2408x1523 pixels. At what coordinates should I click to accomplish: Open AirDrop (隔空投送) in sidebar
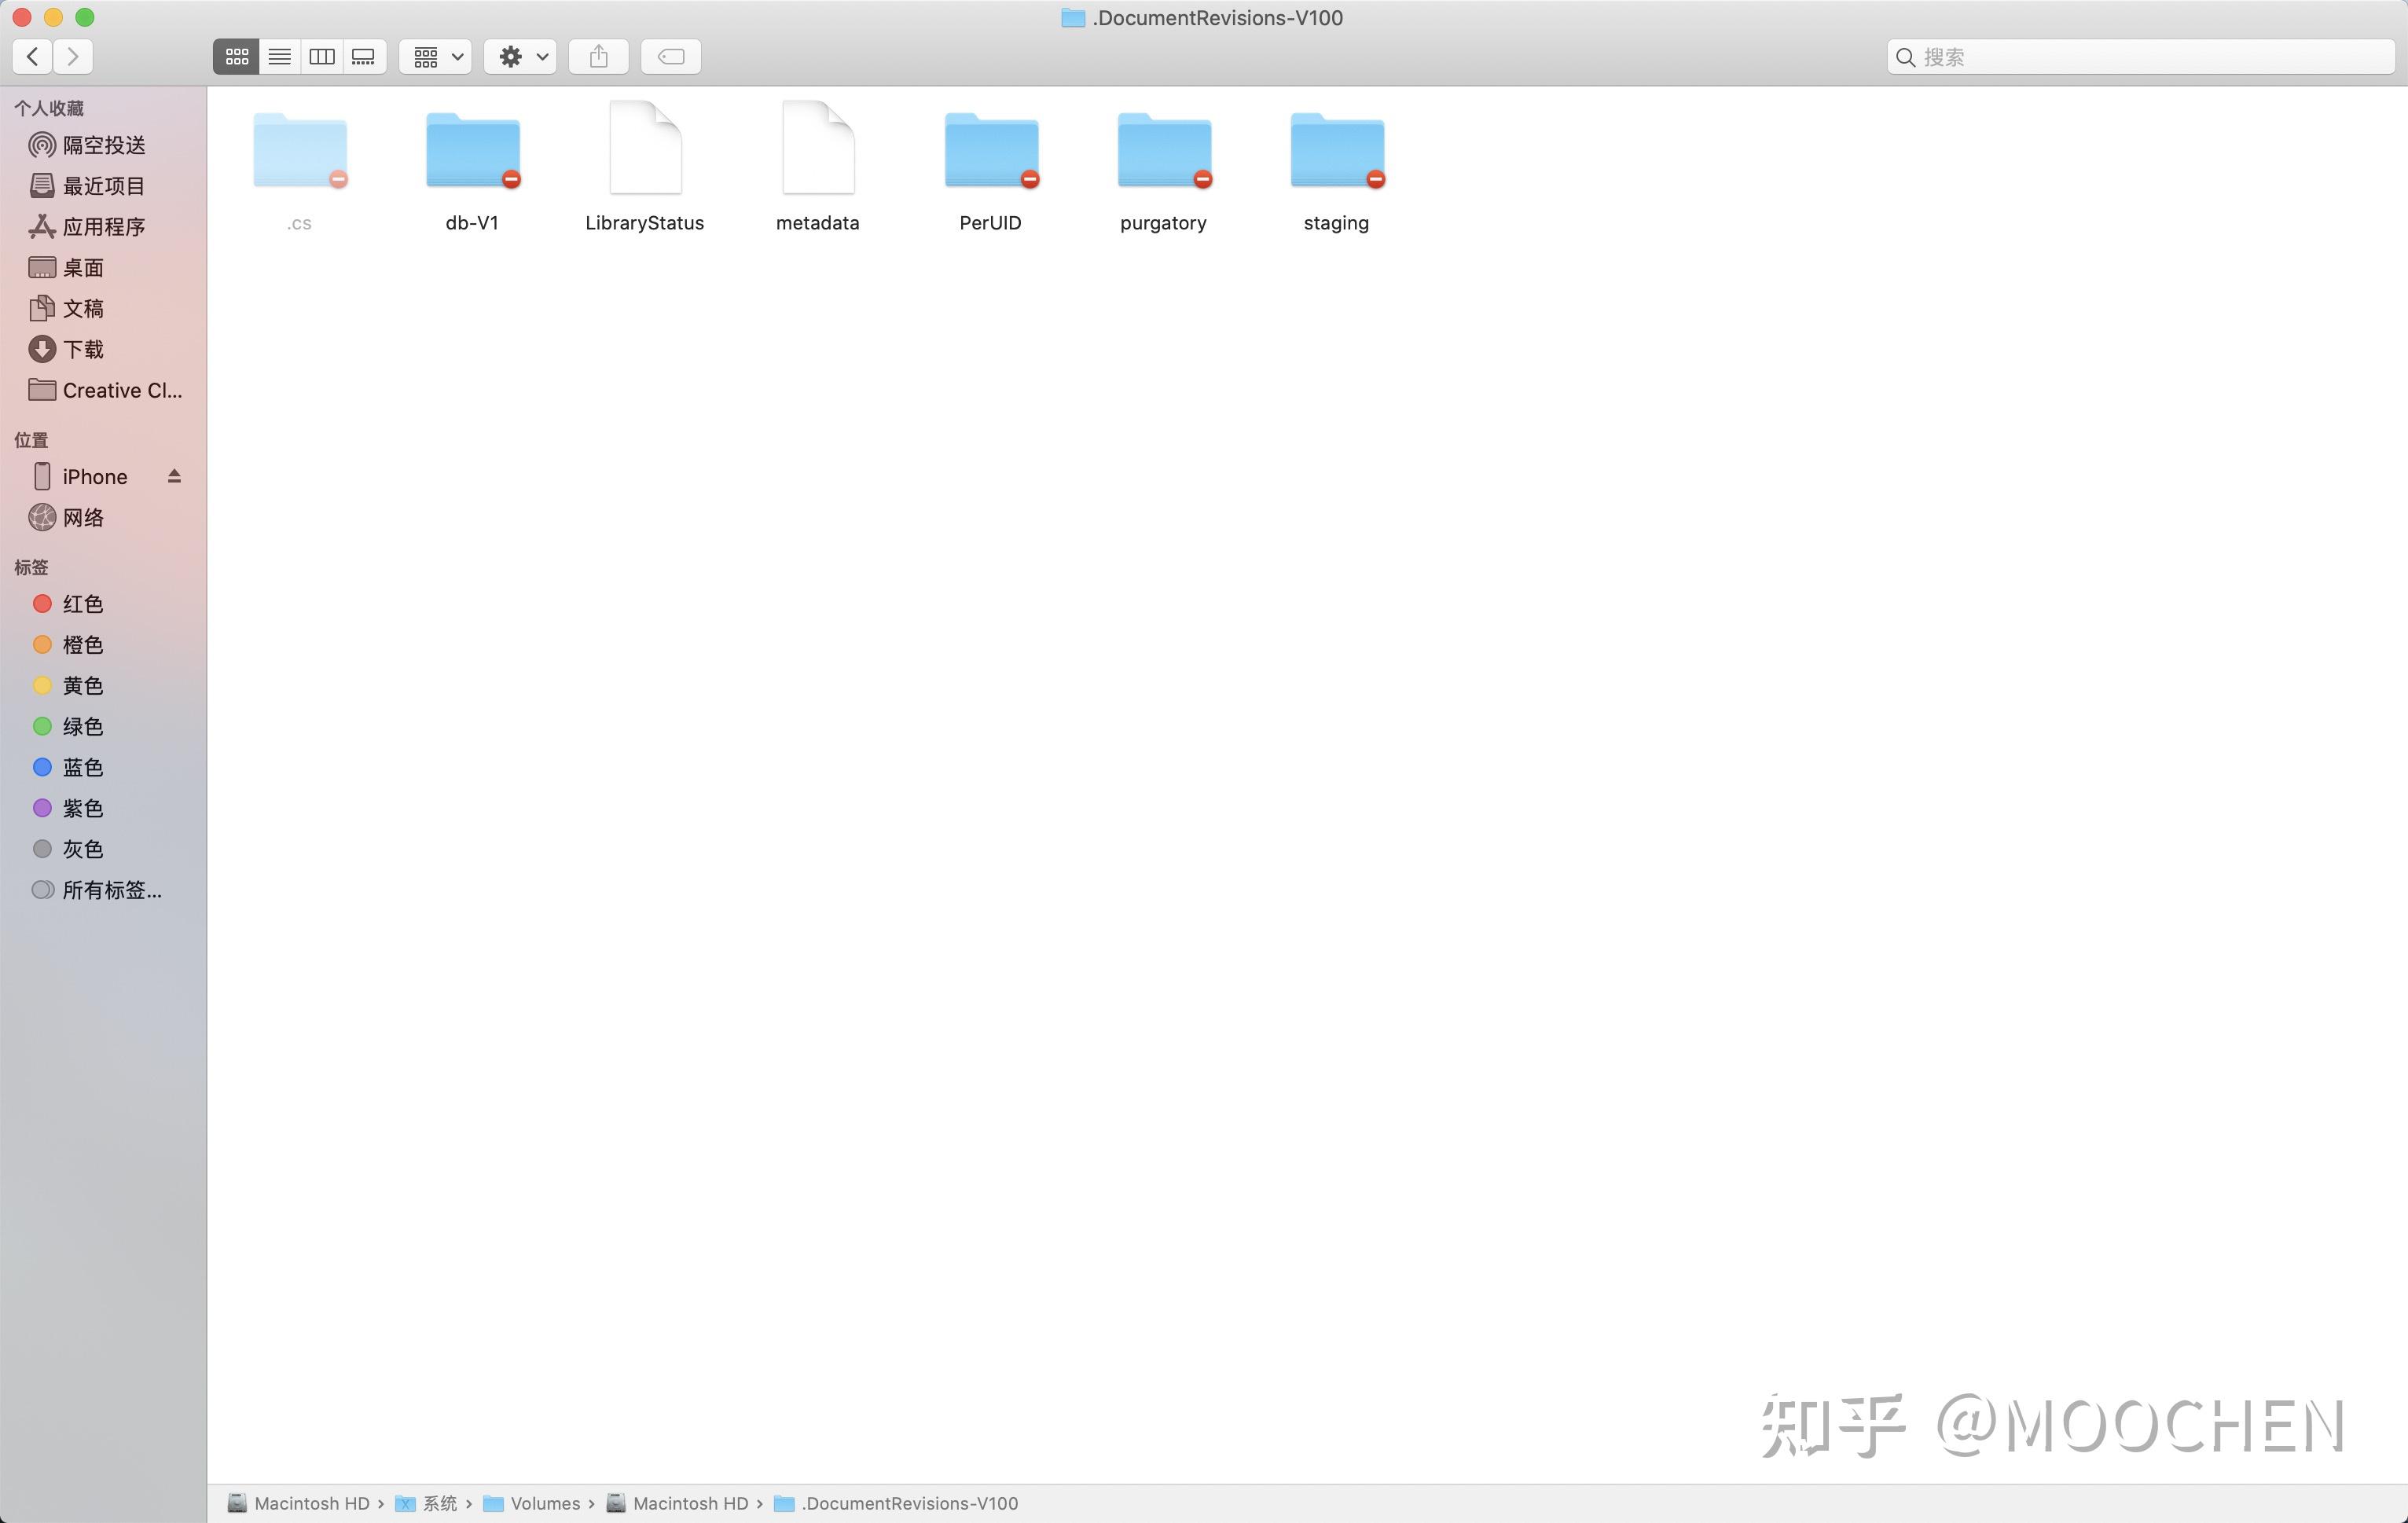pos(103,145)
